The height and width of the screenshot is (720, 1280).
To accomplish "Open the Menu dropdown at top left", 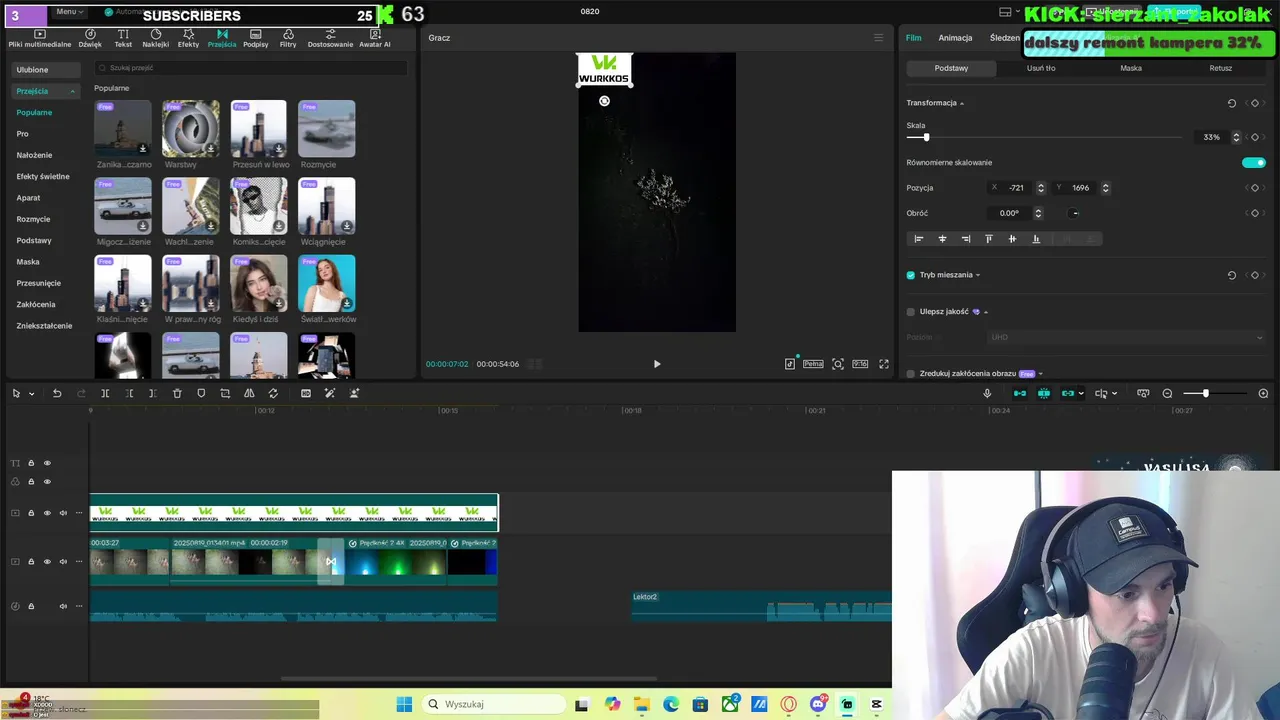I will [x=70, y=11].
